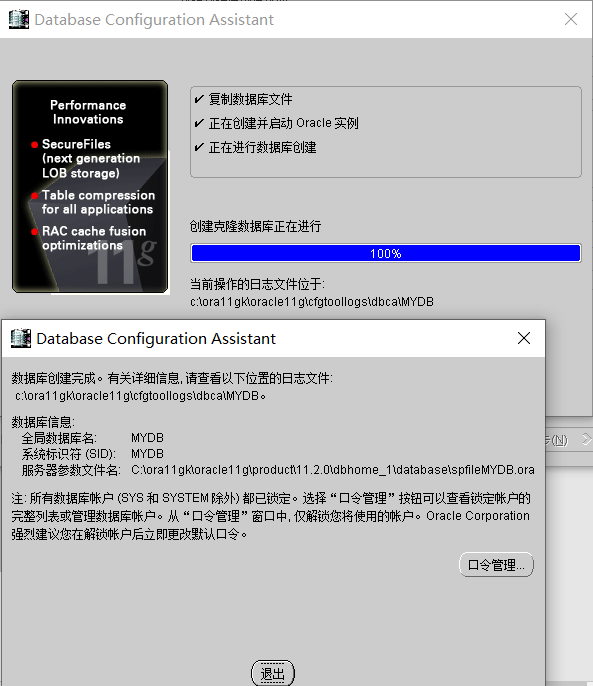Image resolution: width=593 pixels, height=686 pixels.
Task: Click the spfileMYDB.ora server parameter path
Action: click(333, 470)
